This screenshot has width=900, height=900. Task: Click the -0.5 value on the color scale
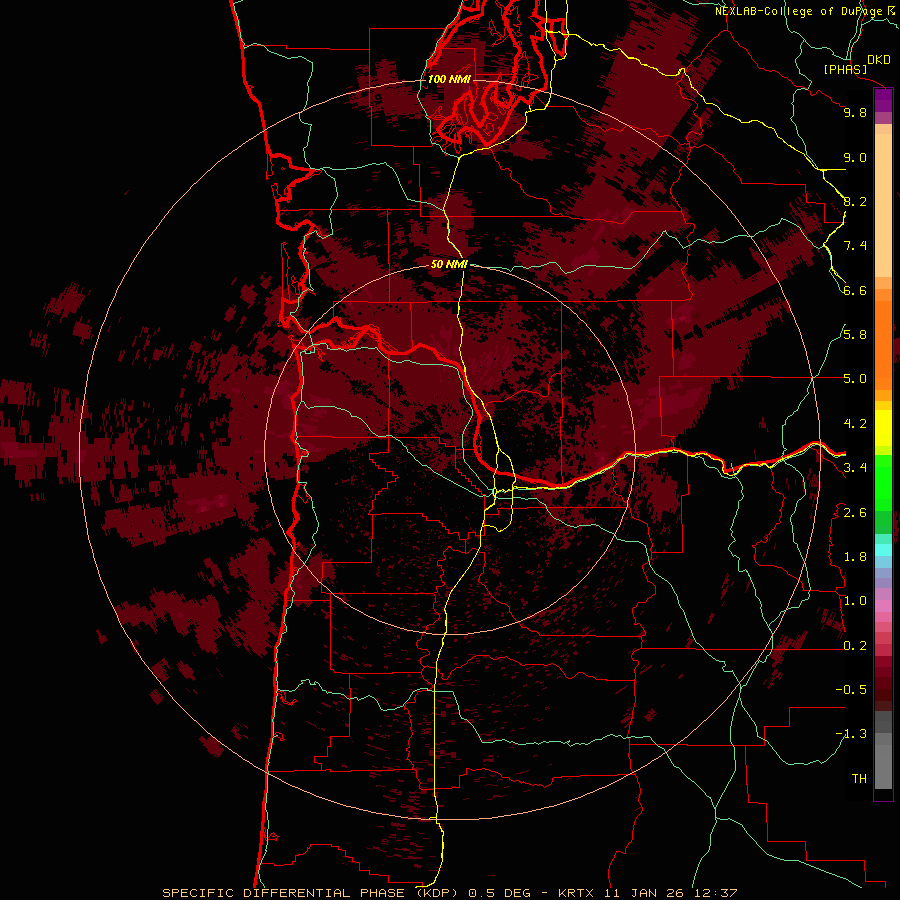point(851,690)
